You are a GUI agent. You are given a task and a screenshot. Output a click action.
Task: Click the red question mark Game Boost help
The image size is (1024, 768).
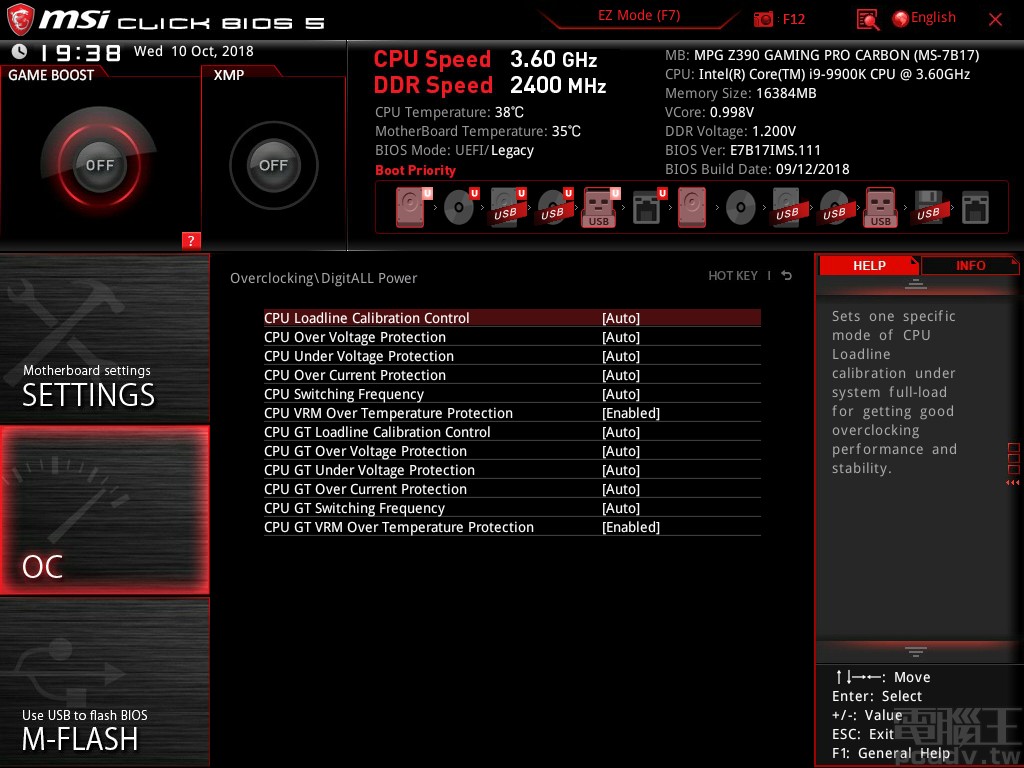coord(191,240)
